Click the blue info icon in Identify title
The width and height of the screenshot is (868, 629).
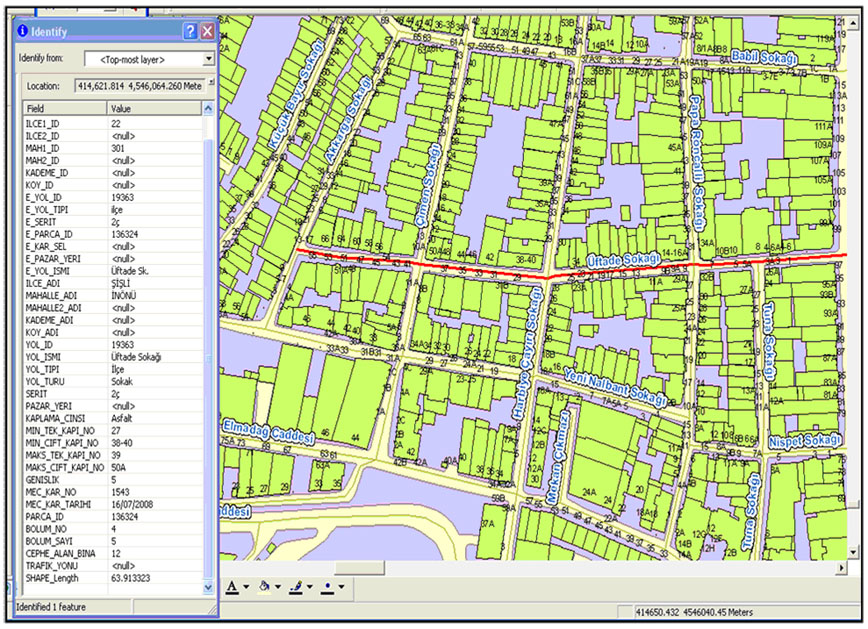(x=22, y=31)
